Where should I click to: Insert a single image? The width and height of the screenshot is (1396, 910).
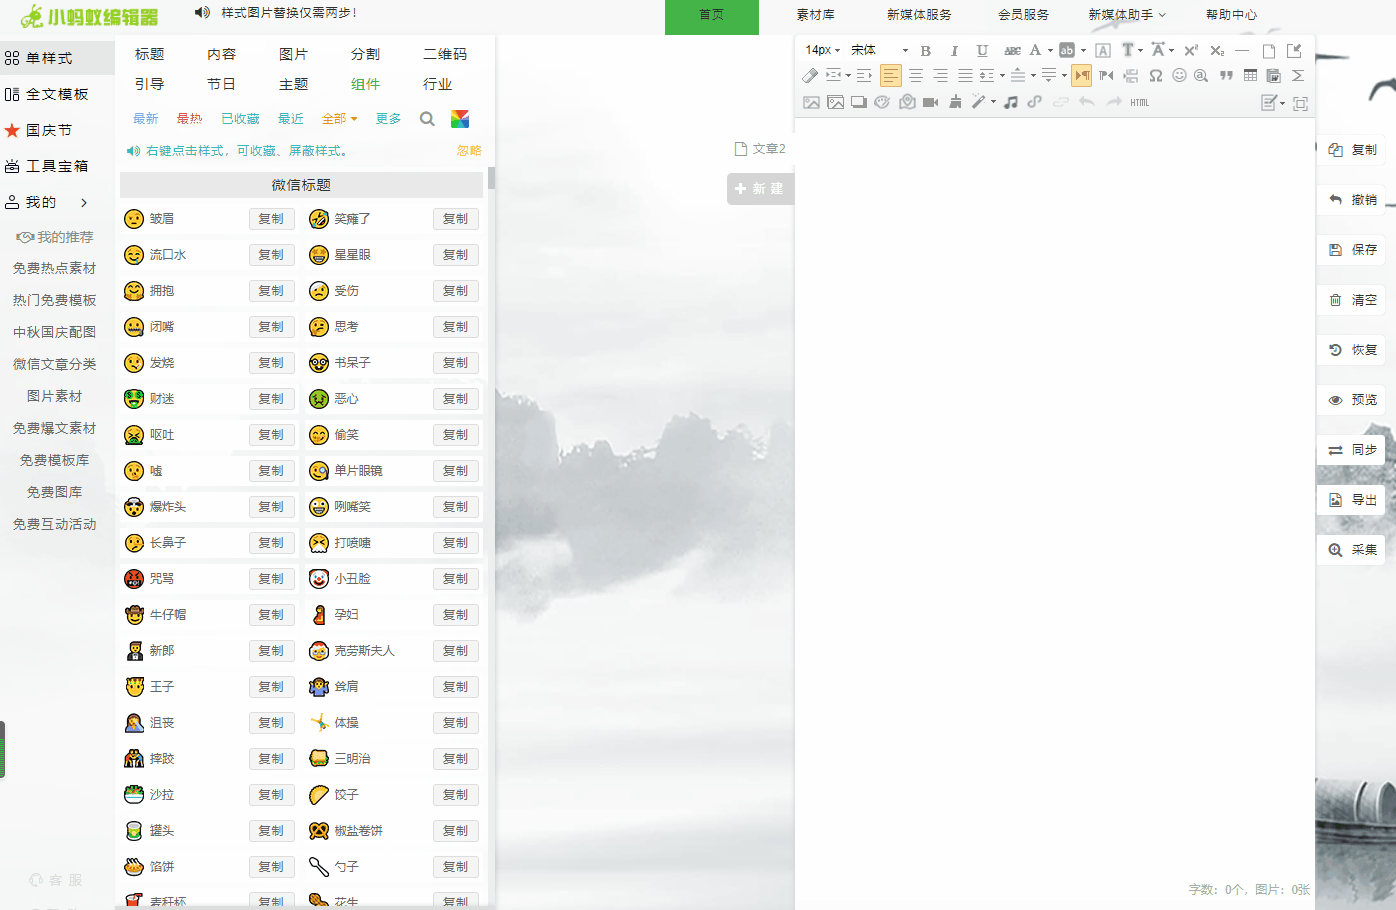point(811,102)
